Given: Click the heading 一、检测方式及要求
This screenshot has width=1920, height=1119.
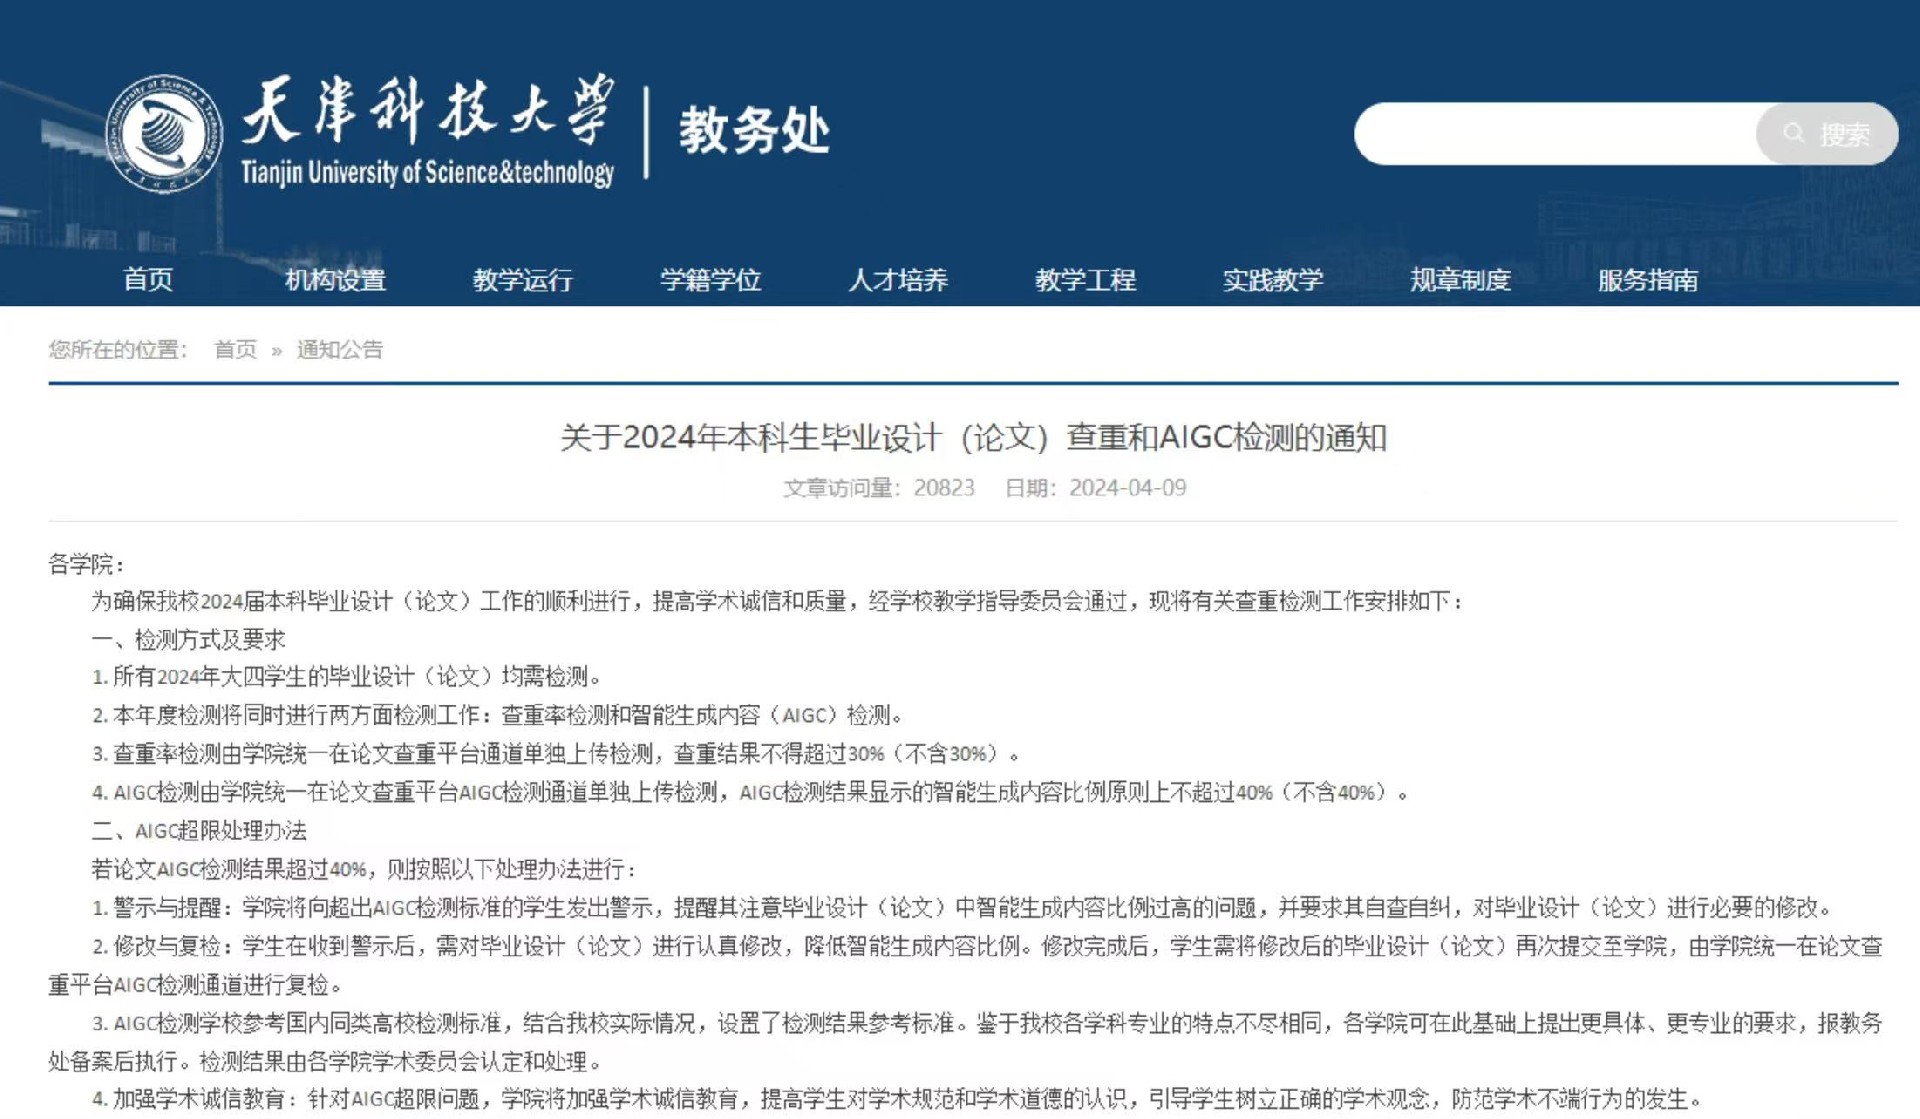Looking at the screenshot, I should tap(188, 639).
